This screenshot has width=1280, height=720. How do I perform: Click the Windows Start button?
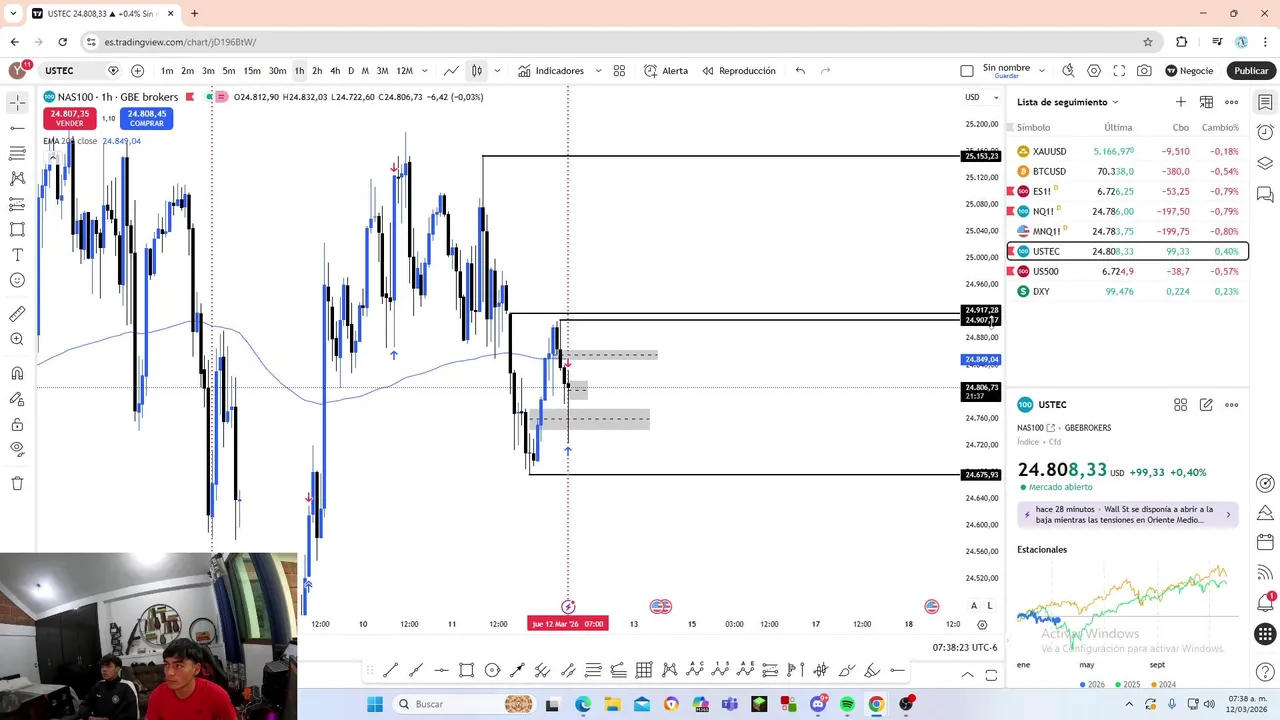coord(375,704)
